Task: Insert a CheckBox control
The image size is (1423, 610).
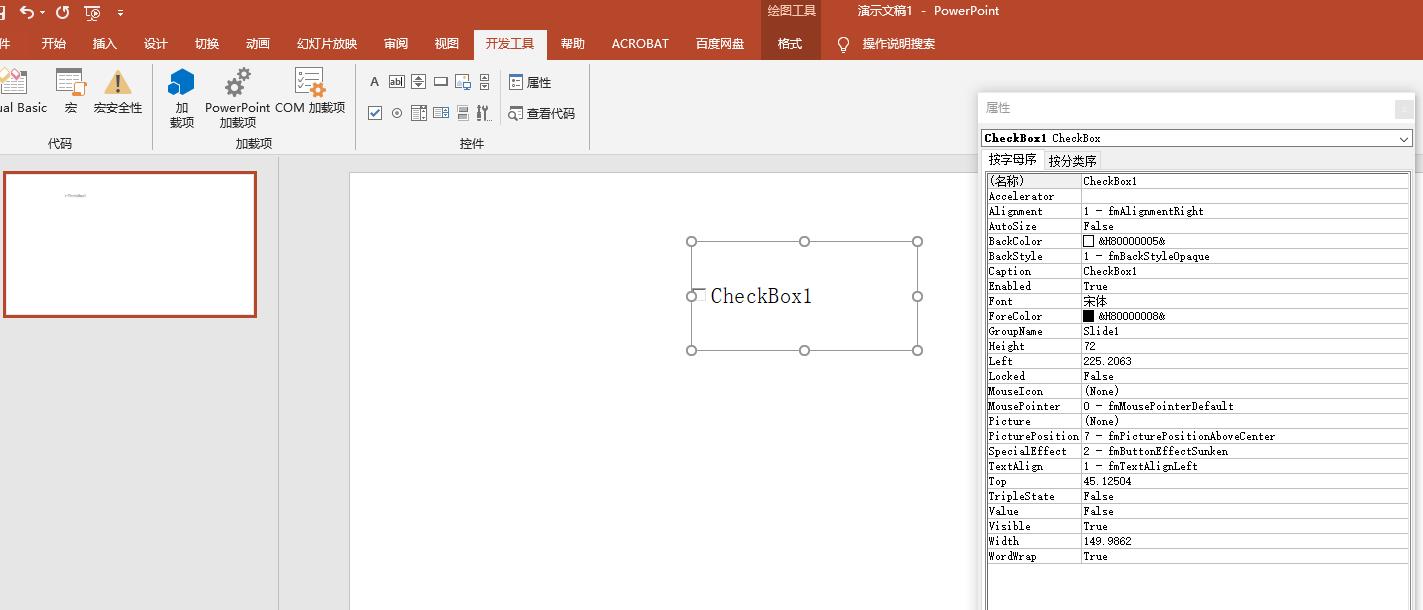Action: [x=375, y=112]
